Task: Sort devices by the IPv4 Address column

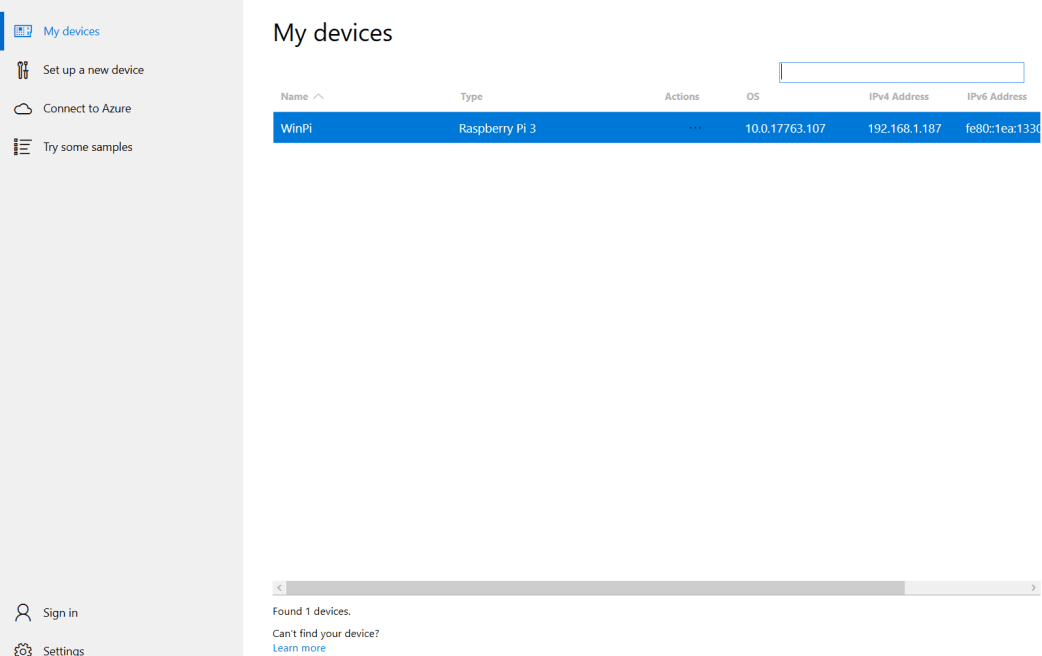Action: (x=898, y=96)
